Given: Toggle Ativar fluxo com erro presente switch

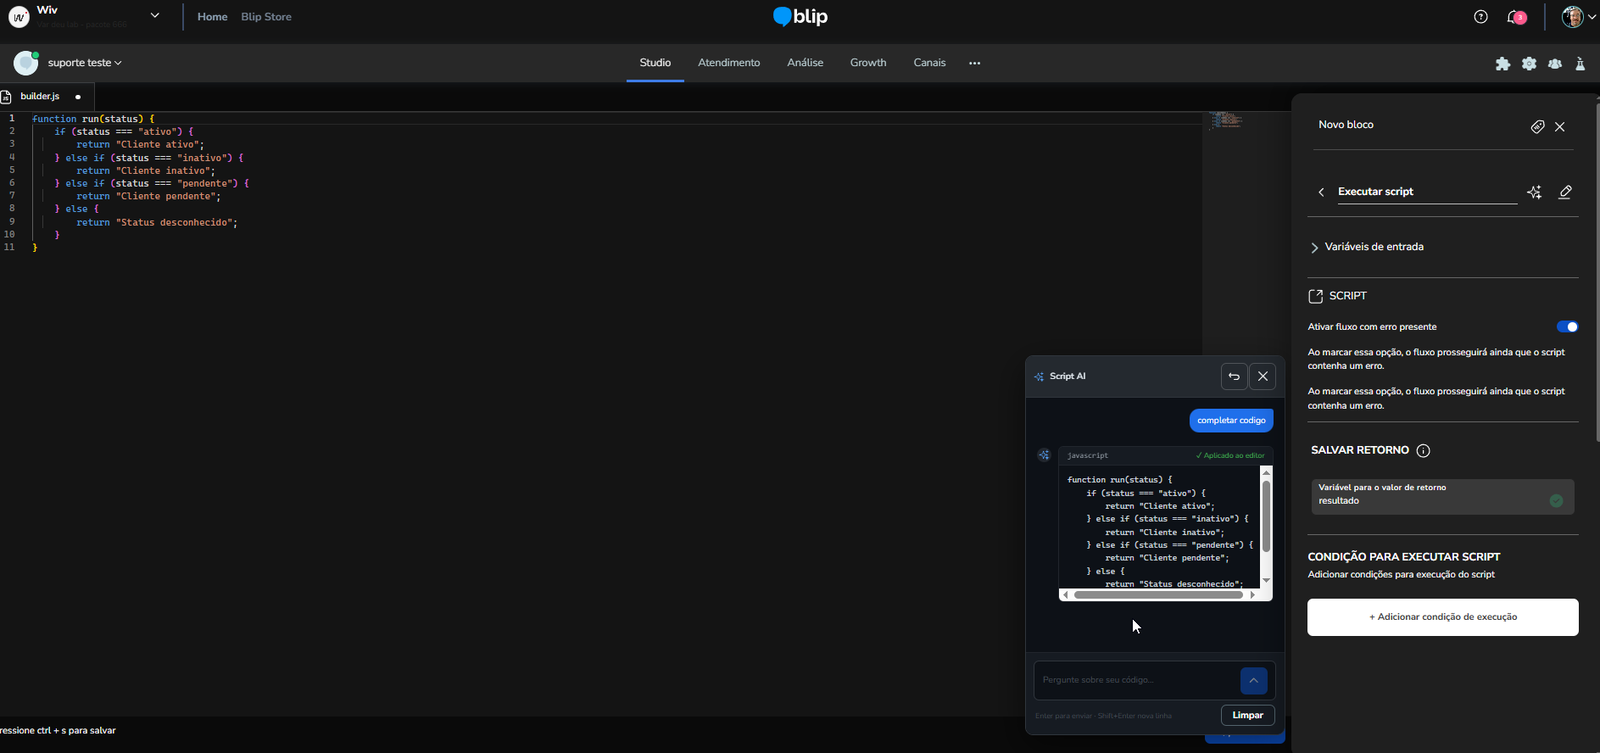Looking at the screenshot, I should 1567,327.
